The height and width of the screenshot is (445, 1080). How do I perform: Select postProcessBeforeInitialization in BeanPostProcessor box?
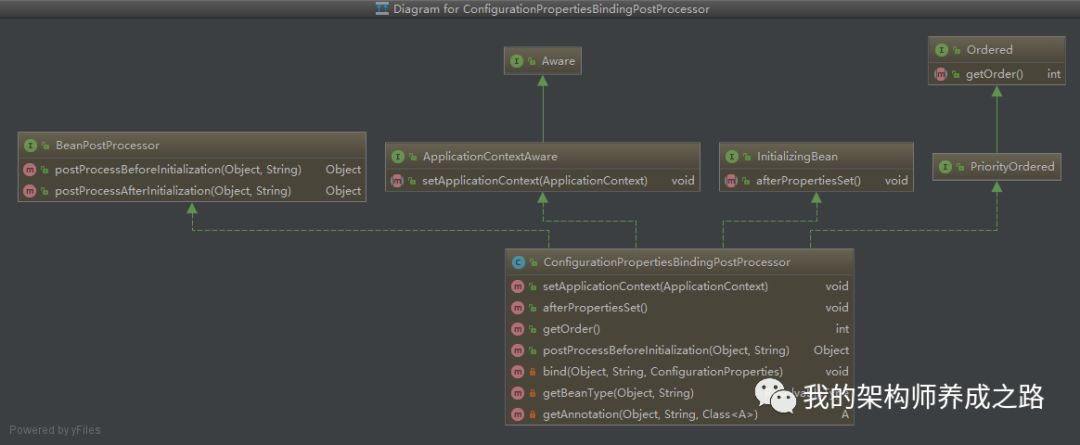click(x=178, y=169)
